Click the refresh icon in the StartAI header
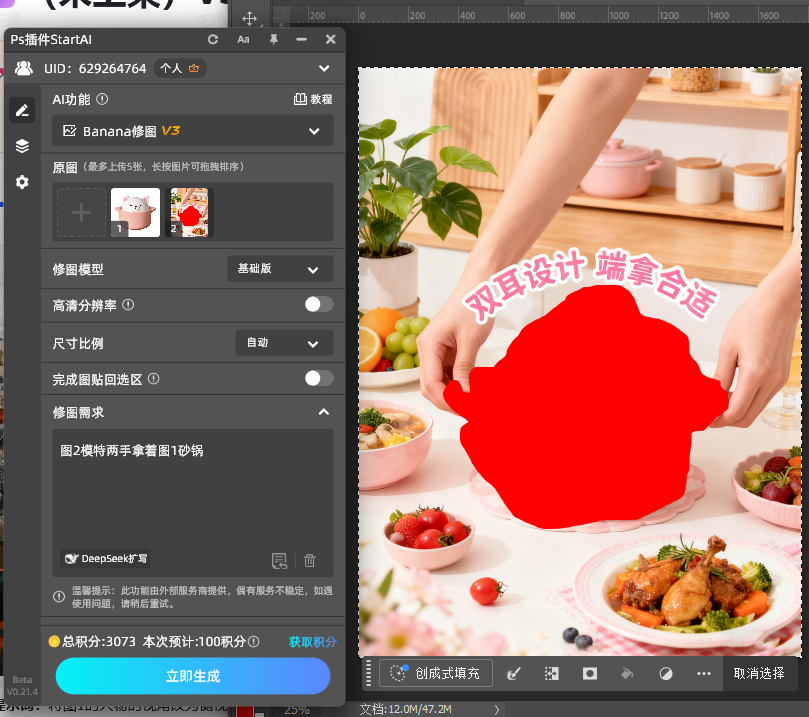809x717 pixels. 210,39
